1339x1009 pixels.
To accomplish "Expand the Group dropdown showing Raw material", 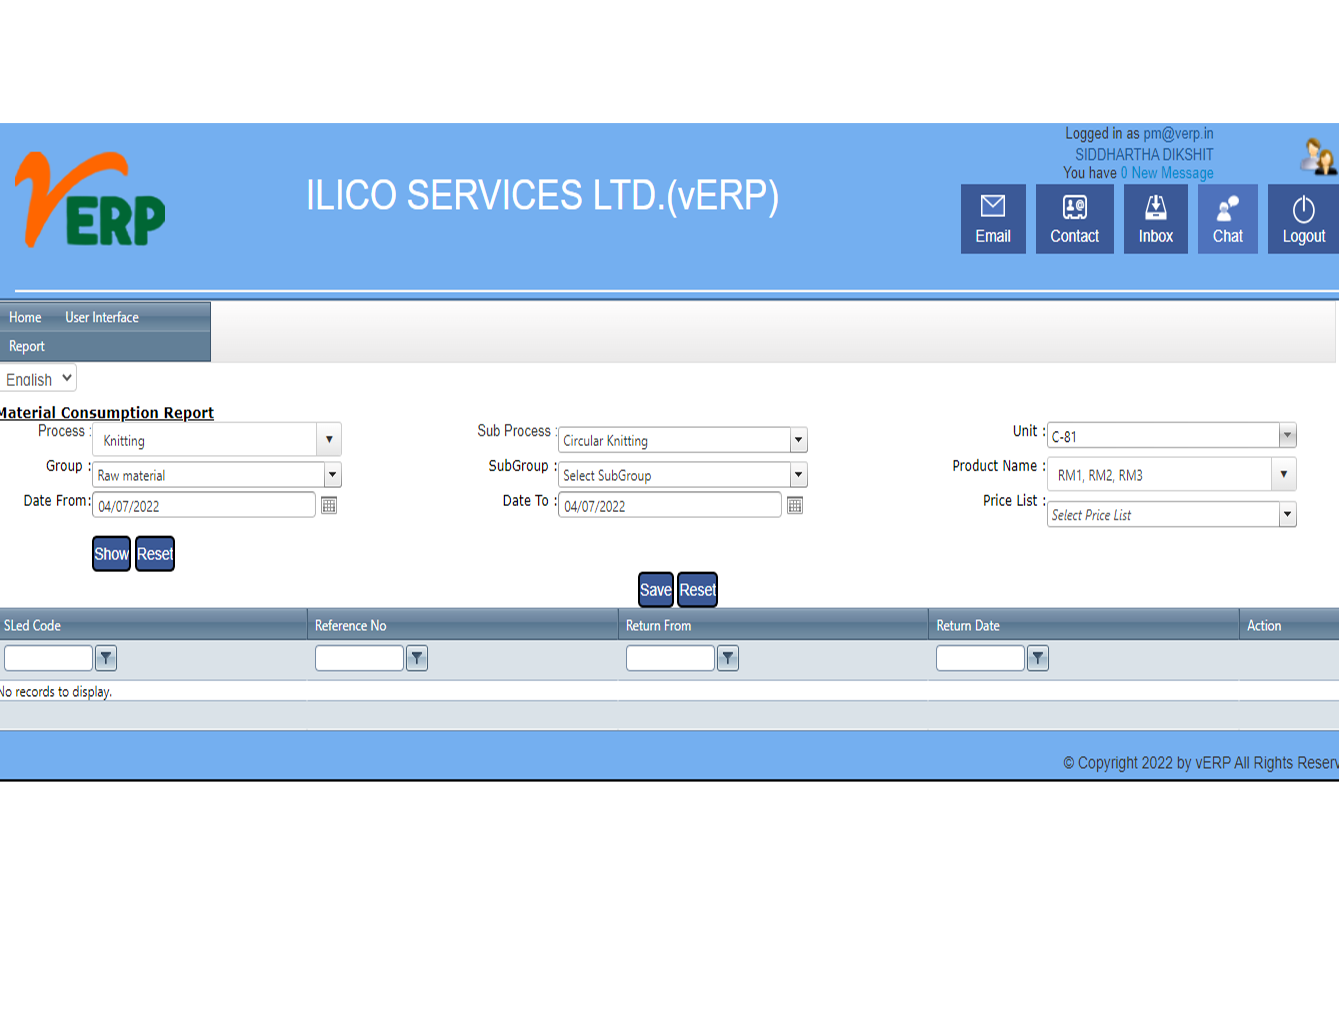I will pos(333,475).
